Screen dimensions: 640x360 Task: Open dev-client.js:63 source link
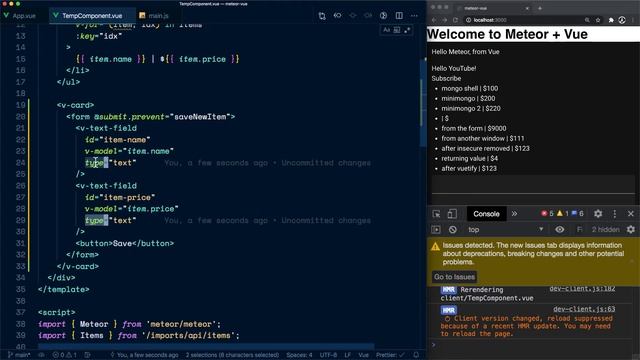click(x=584, y=309)
